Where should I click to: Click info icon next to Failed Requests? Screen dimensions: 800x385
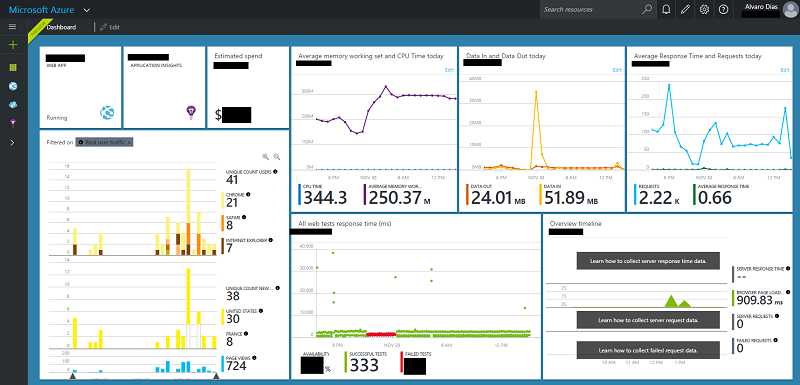click(776, 340)
